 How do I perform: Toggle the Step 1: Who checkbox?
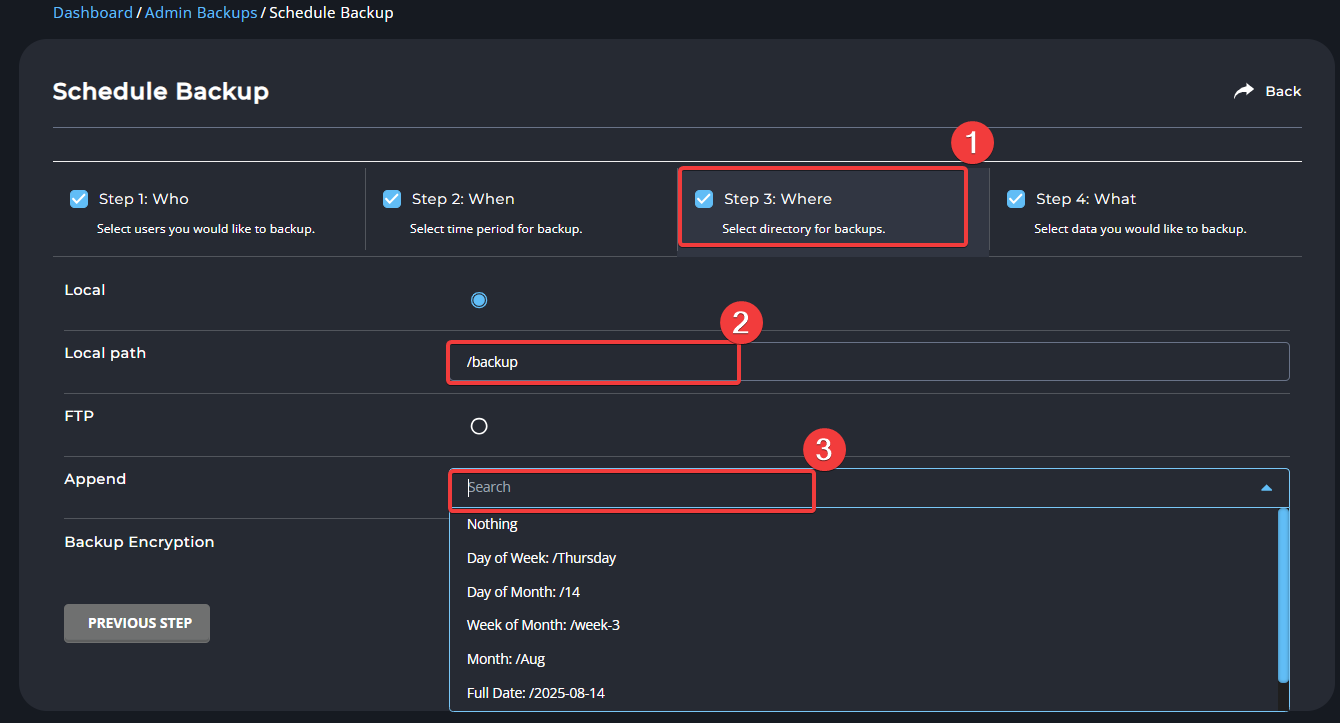tap(79, 199)
